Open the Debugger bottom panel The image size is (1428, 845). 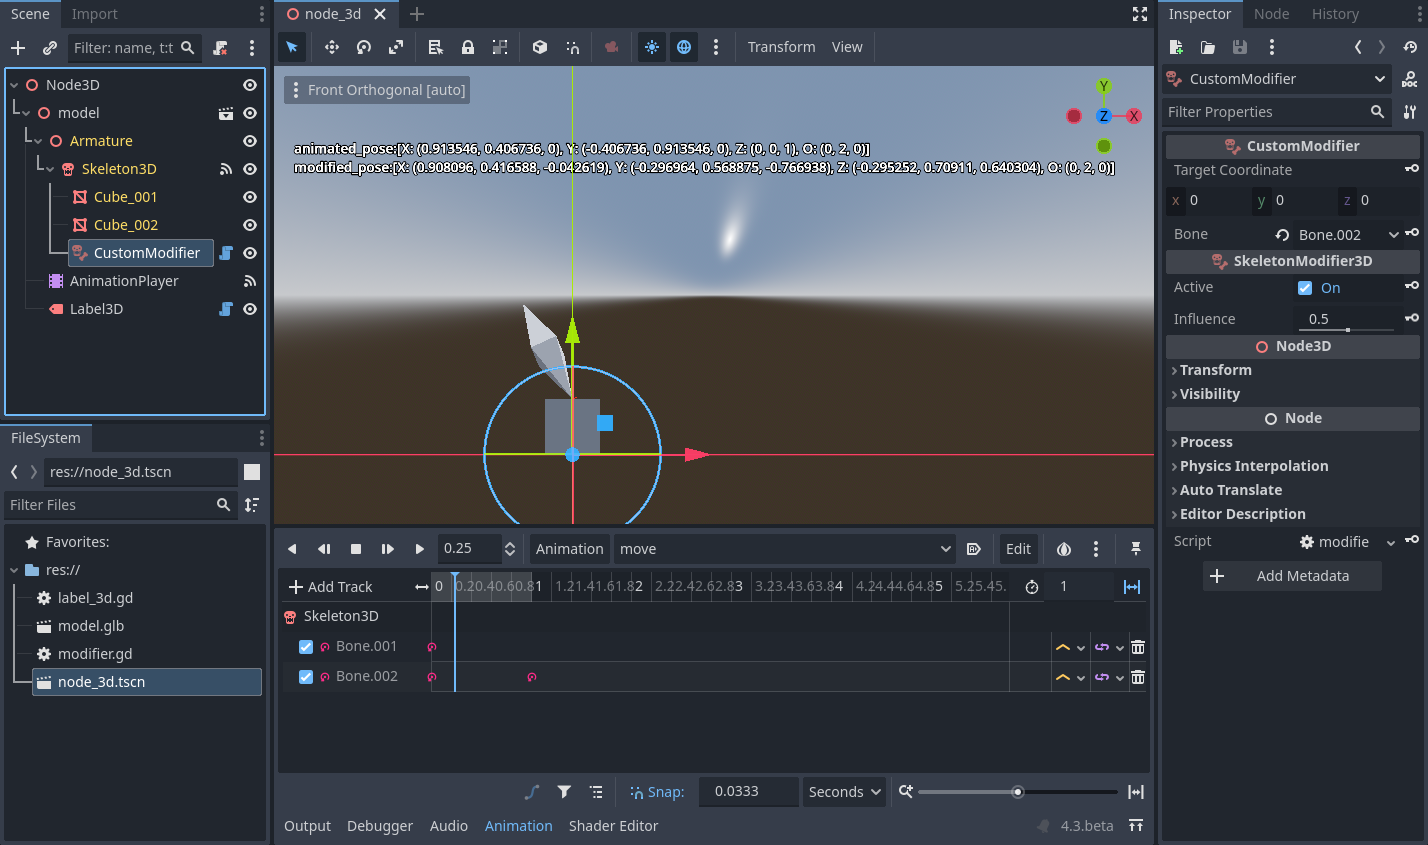[380, 826]
